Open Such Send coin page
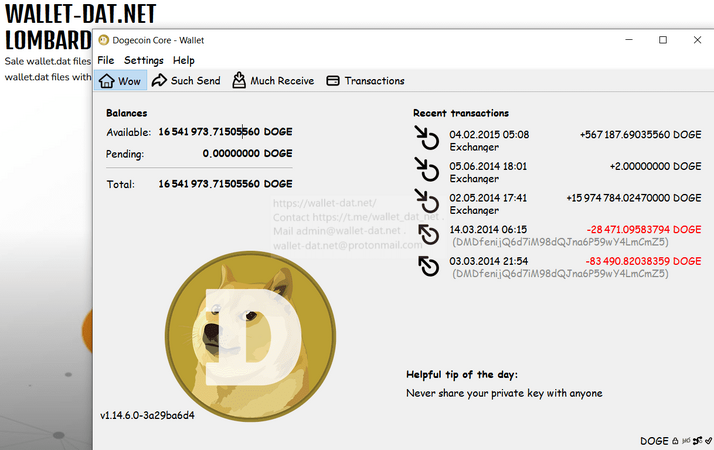The height and width of the screenshot is (450, 714). [x=186, y=81]
